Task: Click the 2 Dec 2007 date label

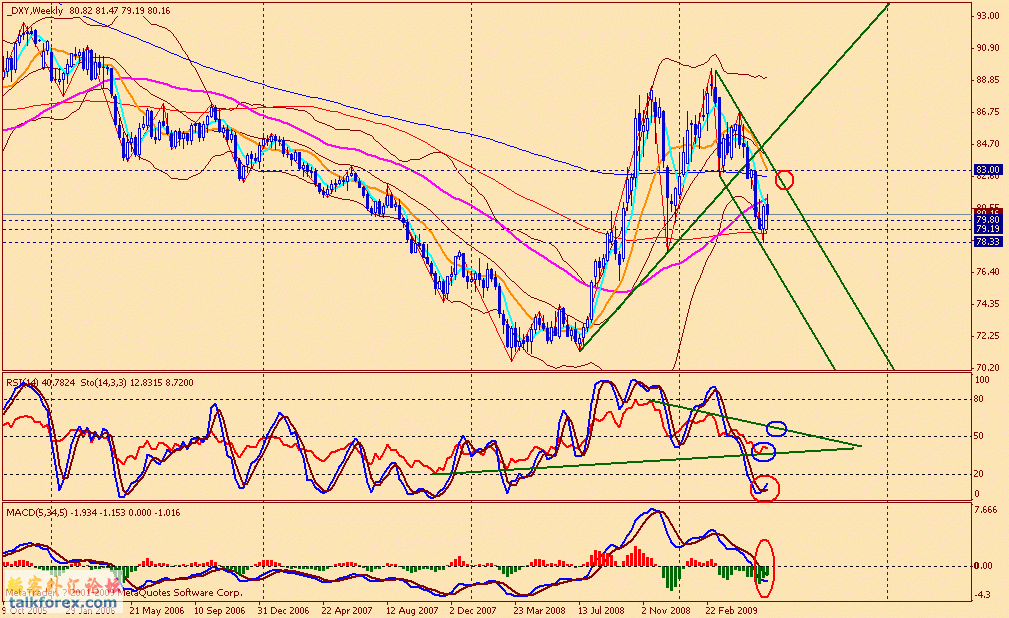Action: coord(473,610)
